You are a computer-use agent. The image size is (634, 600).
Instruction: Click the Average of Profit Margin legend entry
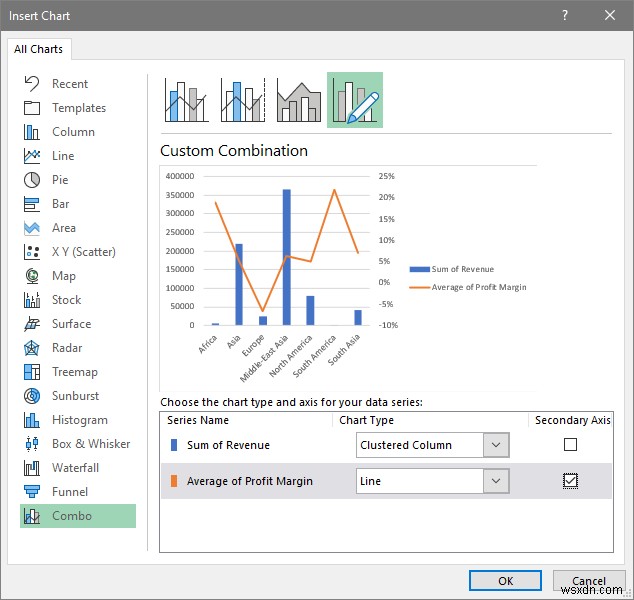coord(468,287)
